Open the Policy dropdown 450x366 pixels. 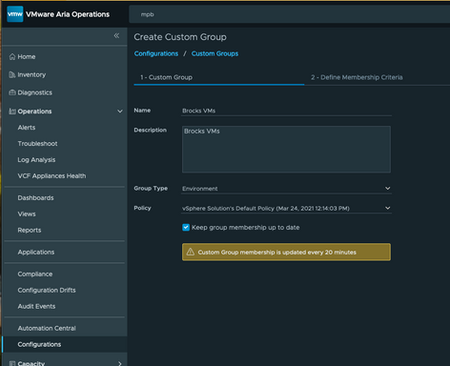286,208
